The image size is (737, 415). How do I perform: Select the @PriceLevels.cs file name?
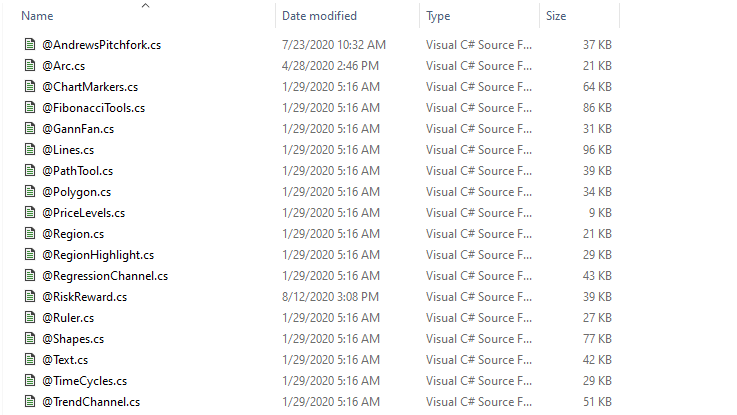click(83, 213)
